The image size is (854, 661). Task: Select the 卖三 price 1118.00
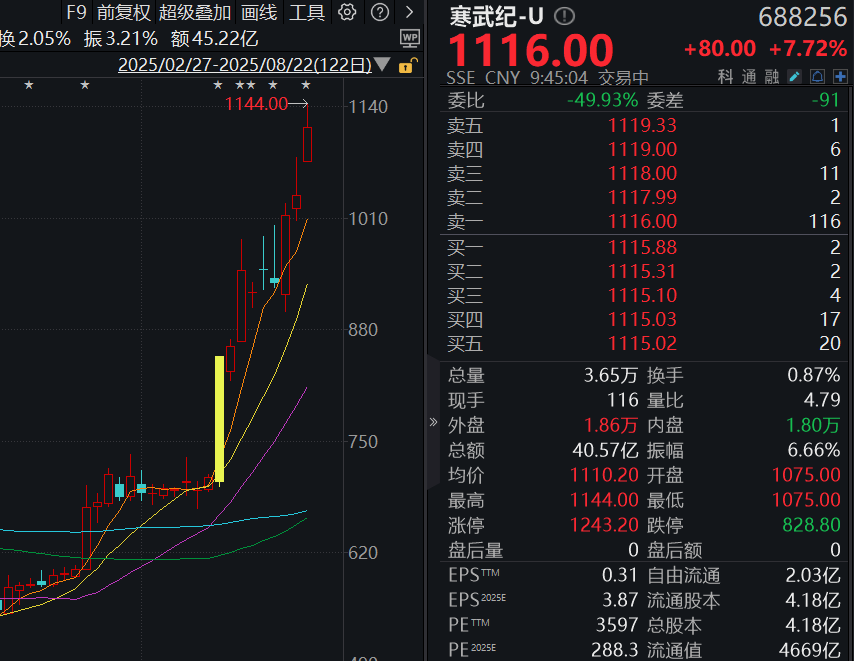pos(642,174)
